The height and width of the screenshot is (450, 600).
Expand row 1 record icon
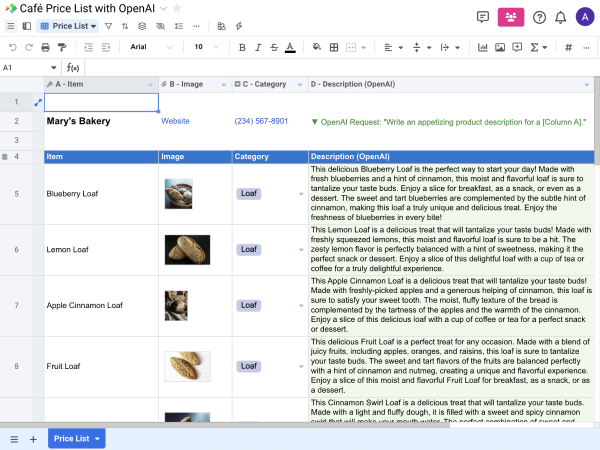(38, 103)
